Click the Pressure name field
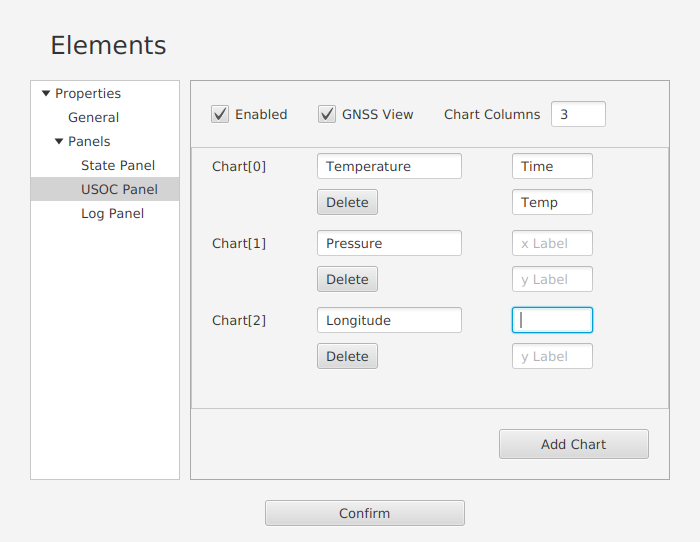The width and height of the screenshot is (700, 542). tap(389, 243)
